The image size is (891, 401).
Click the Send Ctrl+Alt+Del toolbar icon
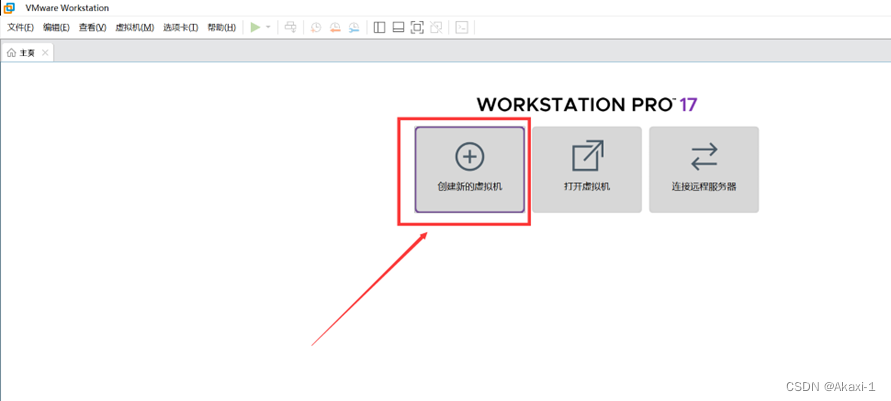coord(290,27)
